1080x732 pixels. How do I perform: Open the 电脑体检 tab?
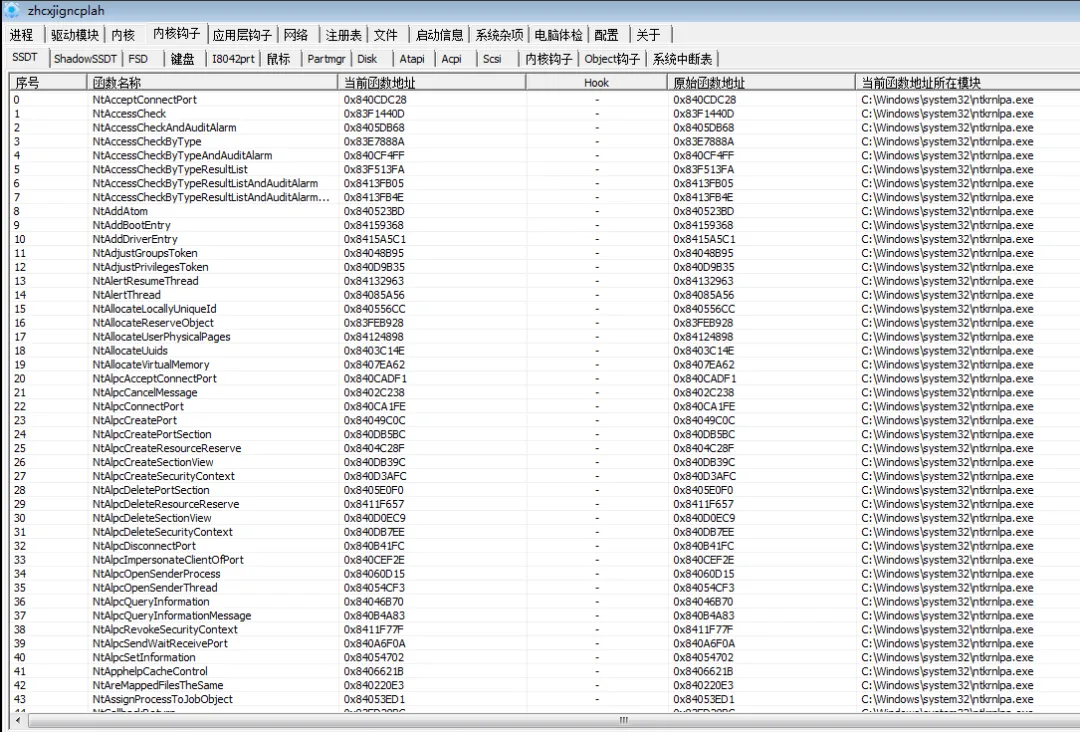tap(559, 34)
